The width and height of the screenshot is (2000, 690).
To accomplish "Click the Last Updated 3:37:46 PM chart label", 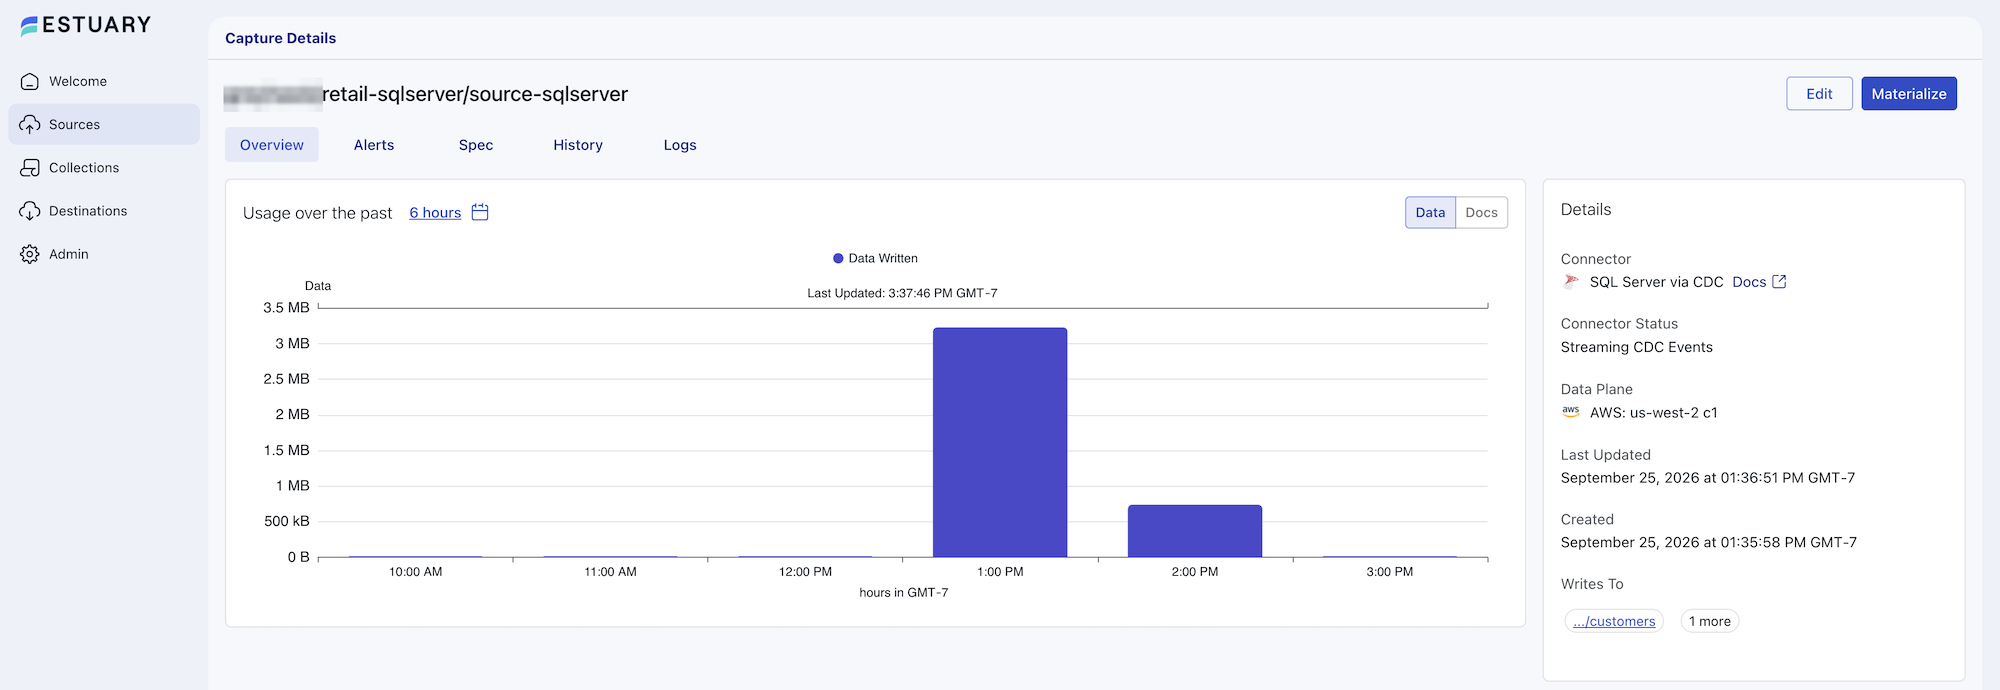I will [x=902, y=293].
